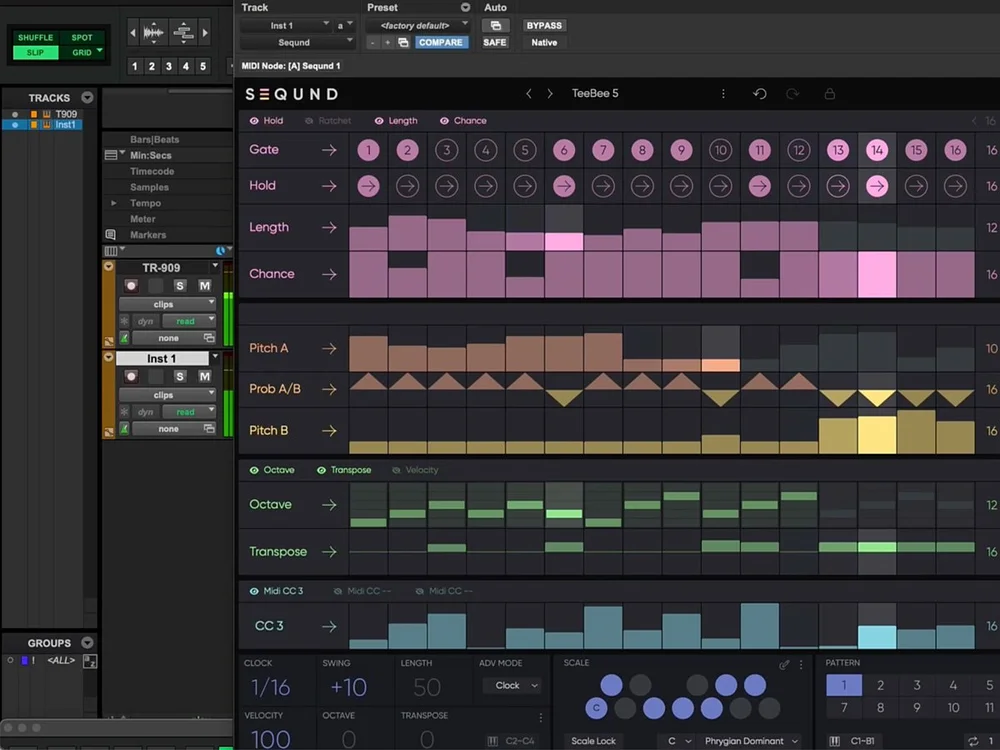The height and width of the screenshot is (750, 1000).
Task: Solo the TR-909 track
Action: pyautogui.click(x=180, y=286)
